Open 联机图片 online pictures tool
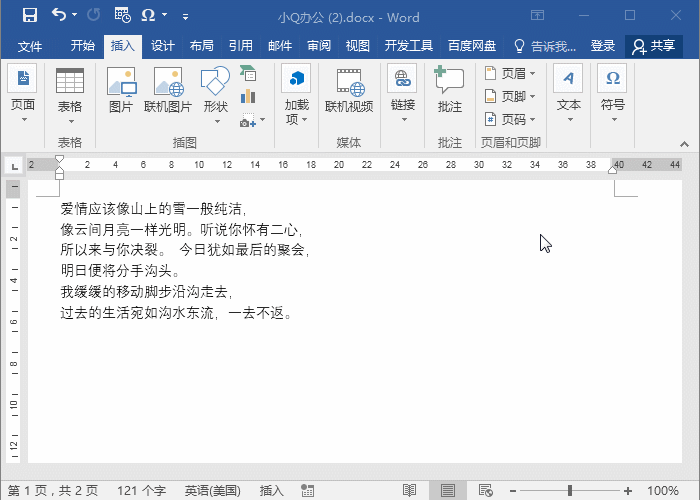Screen dimensions: 700x500 point(167,92)
